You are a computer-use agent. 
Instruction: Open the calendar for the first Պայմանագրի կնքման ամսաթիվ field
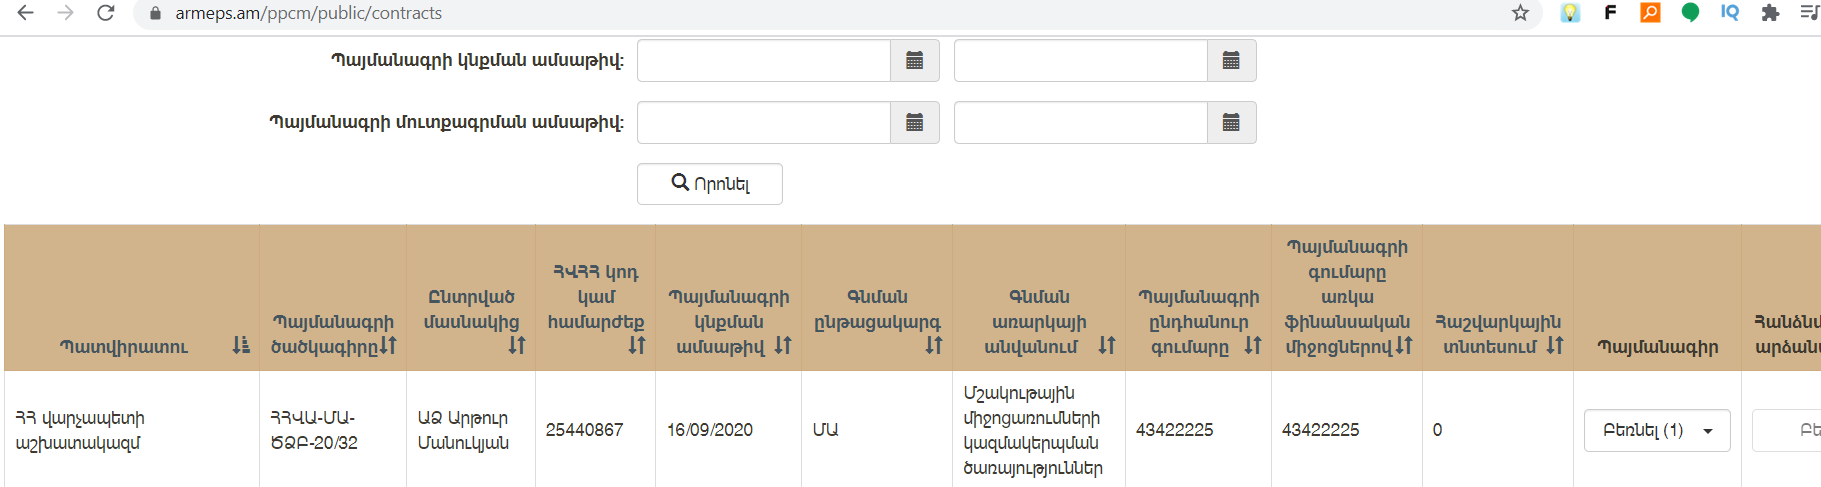coord(914,61)
